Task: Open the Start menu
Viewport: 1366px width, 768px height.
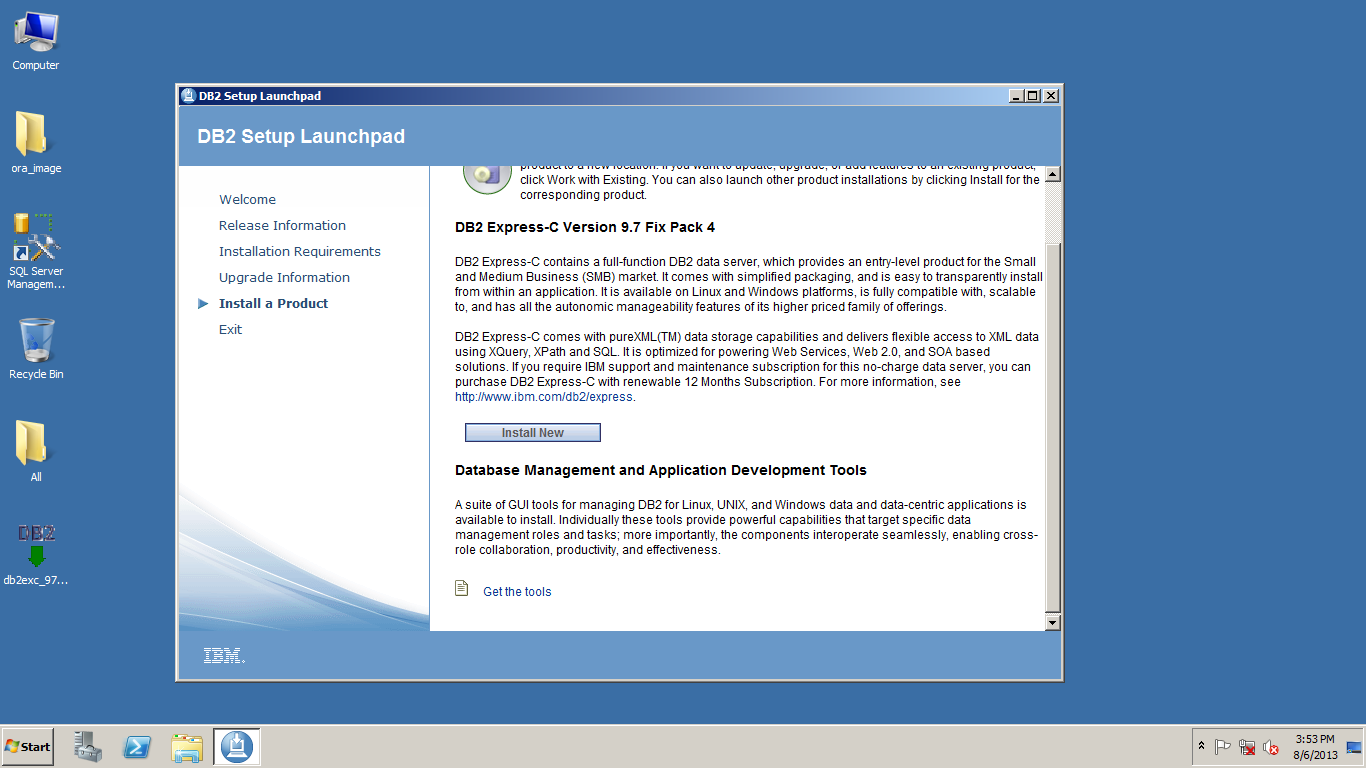Action: tap(28, 747)
